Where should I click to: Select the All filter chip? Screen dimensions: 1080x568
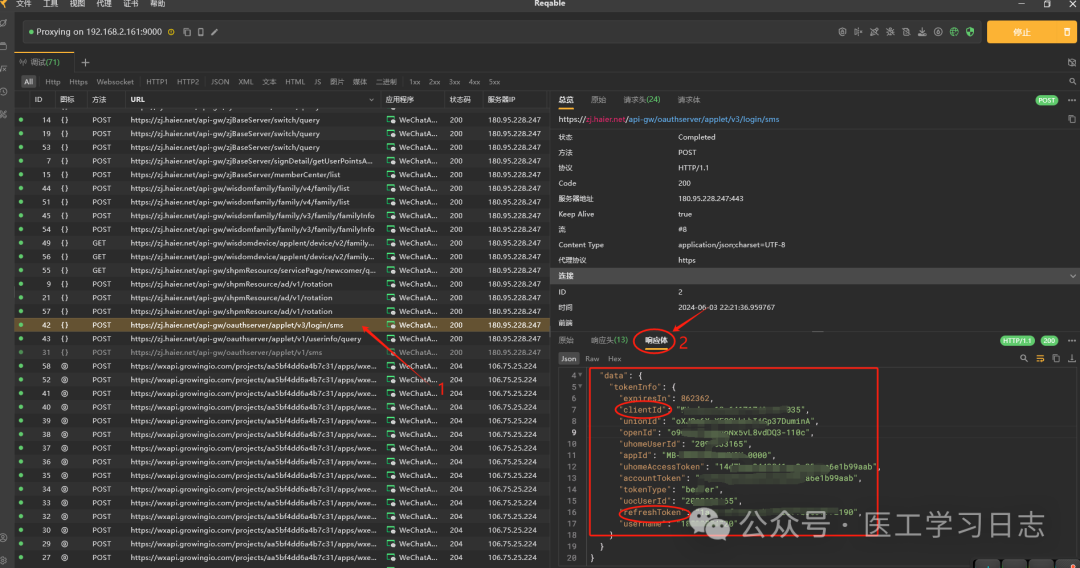click(28, 82)
